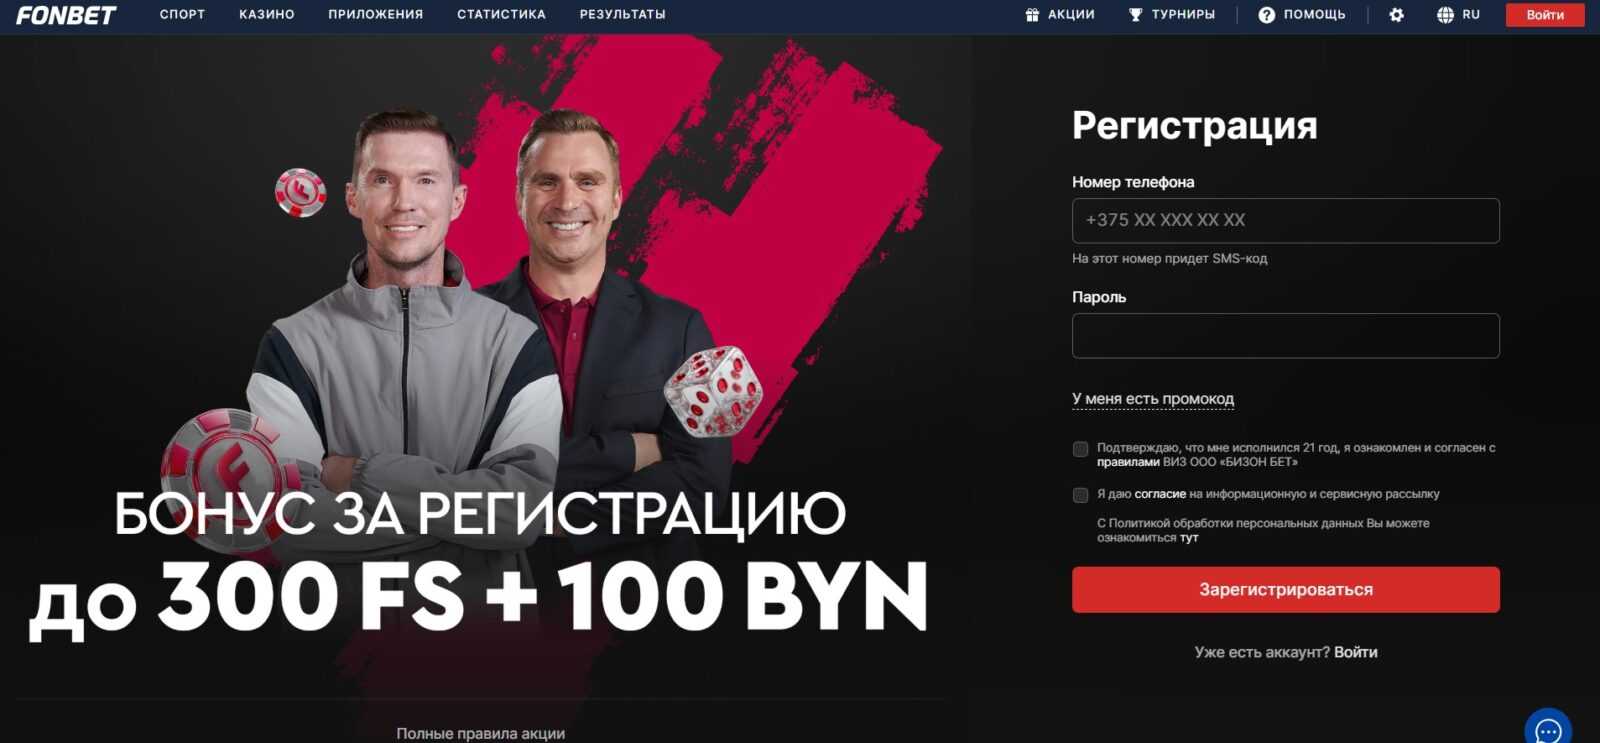Open the Полные правила акции link

tap(481, 734)
